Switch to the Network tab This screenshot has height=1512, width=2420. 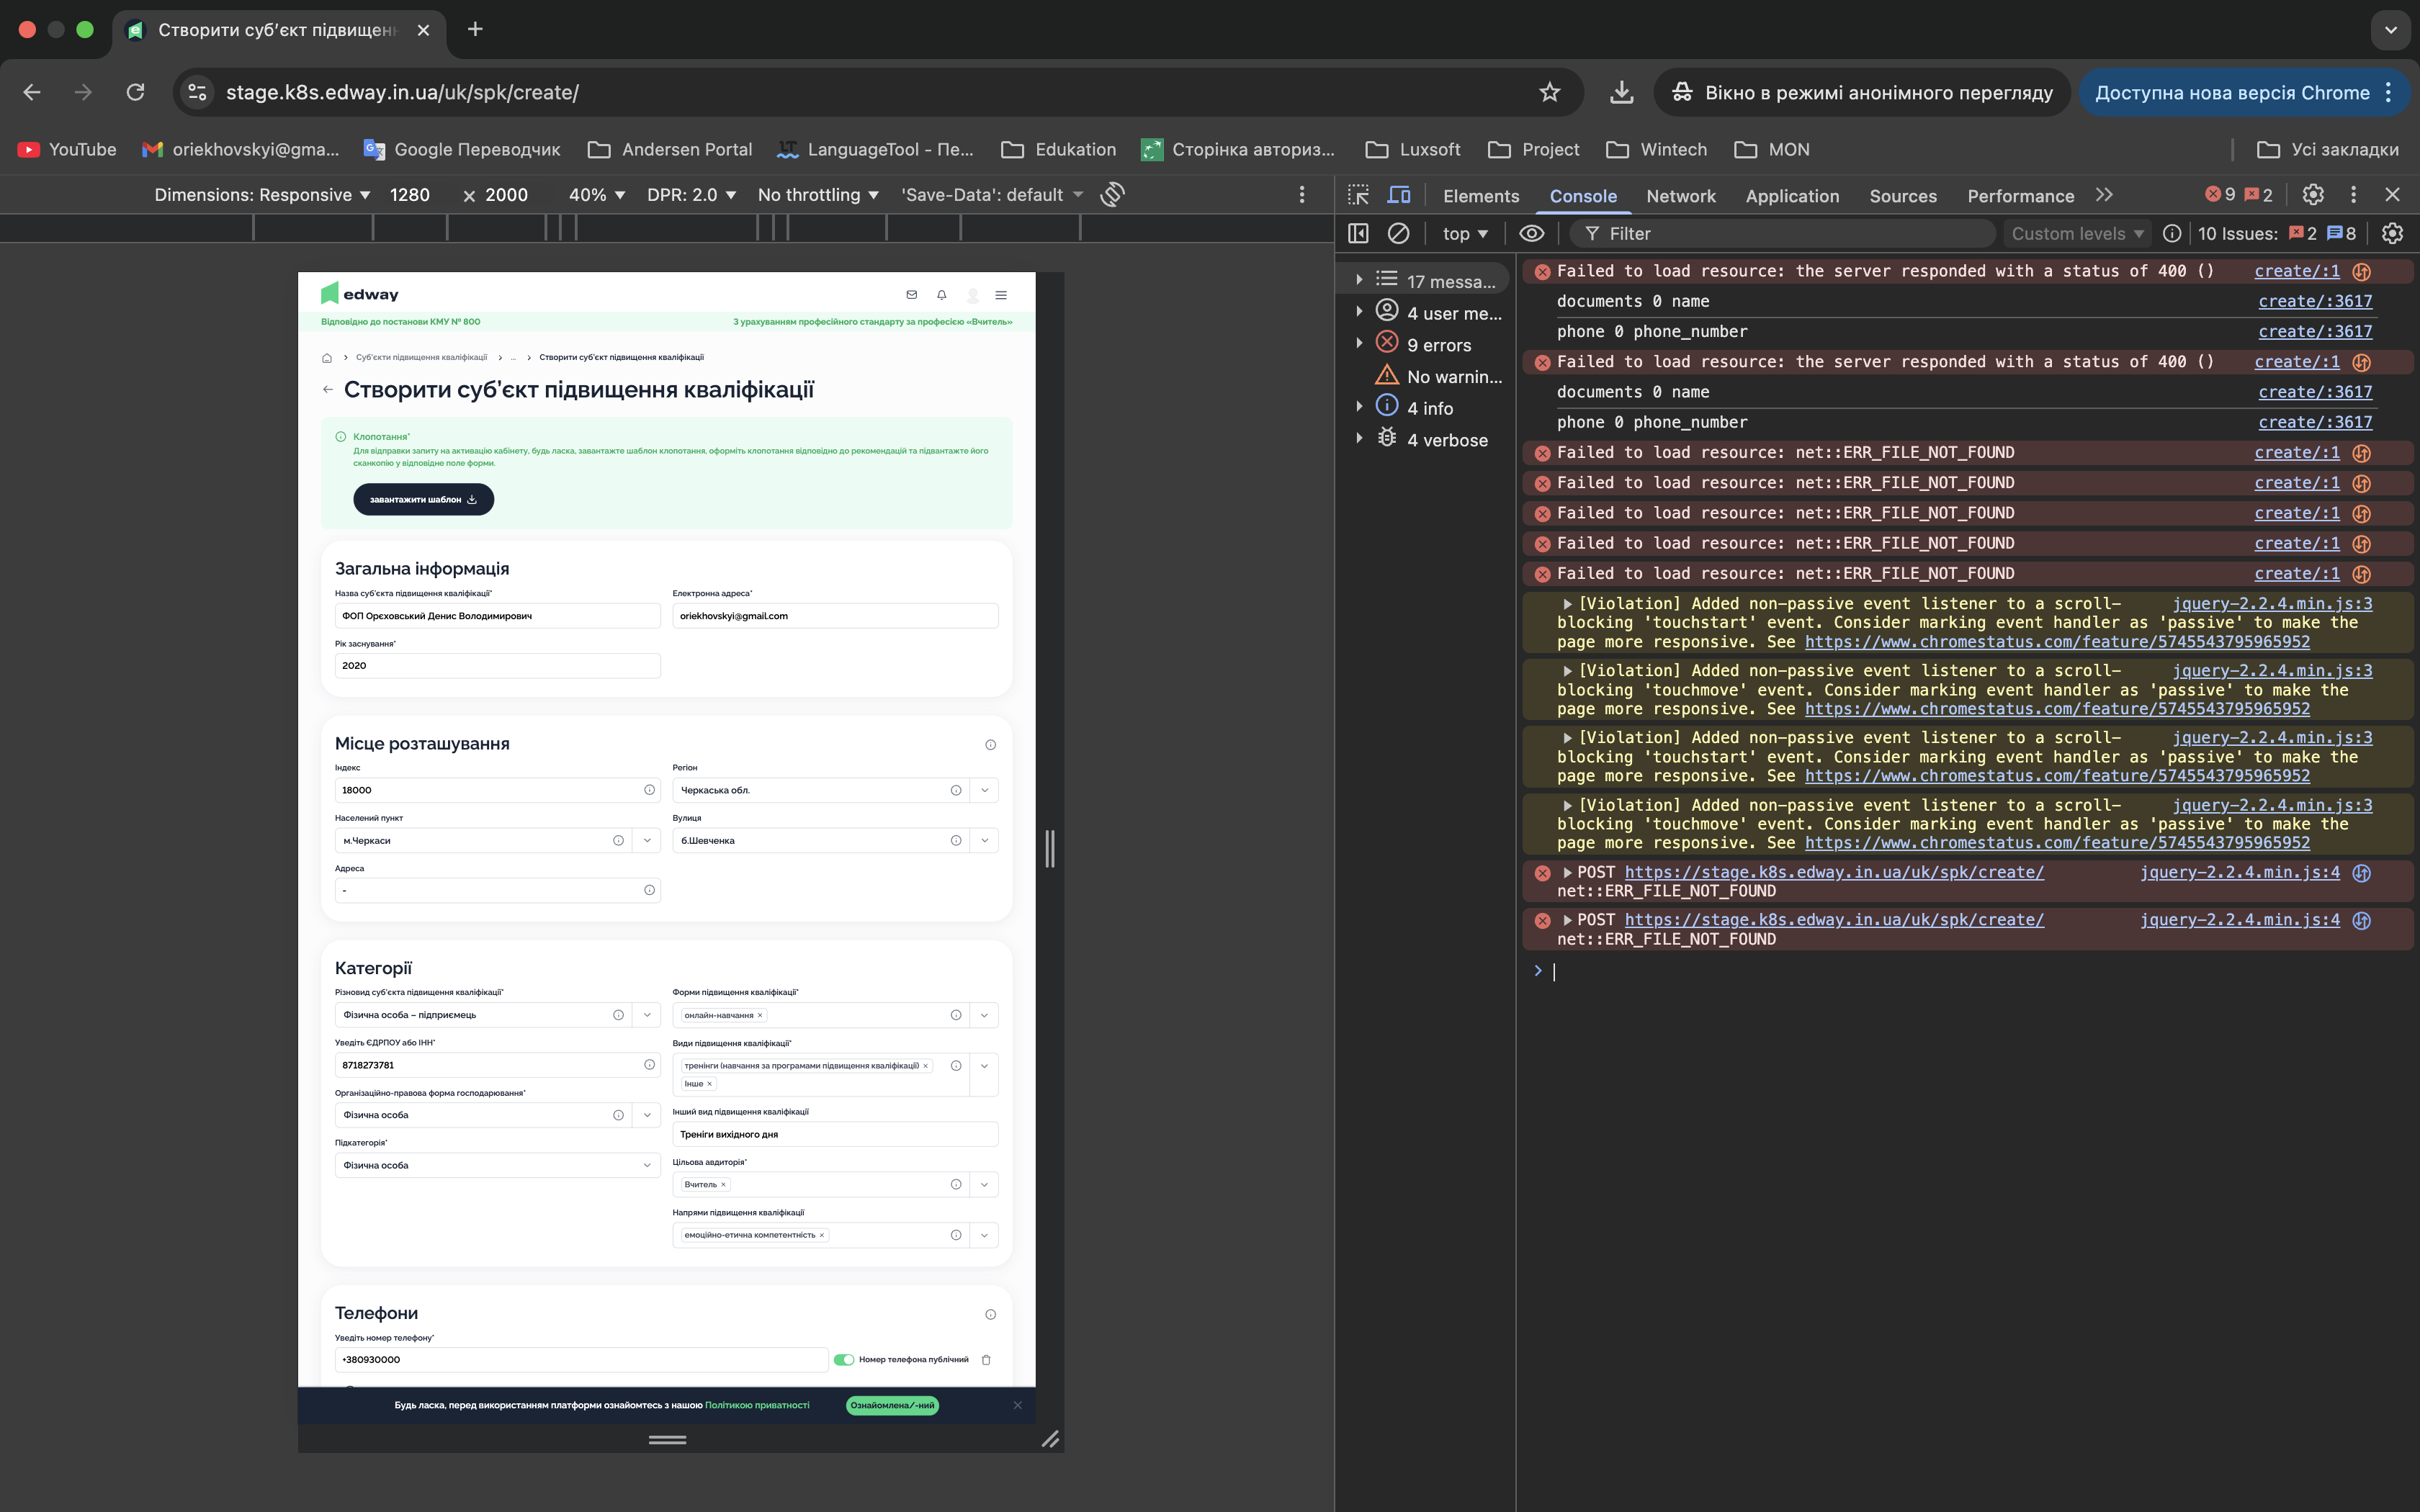pos(1680,196)
